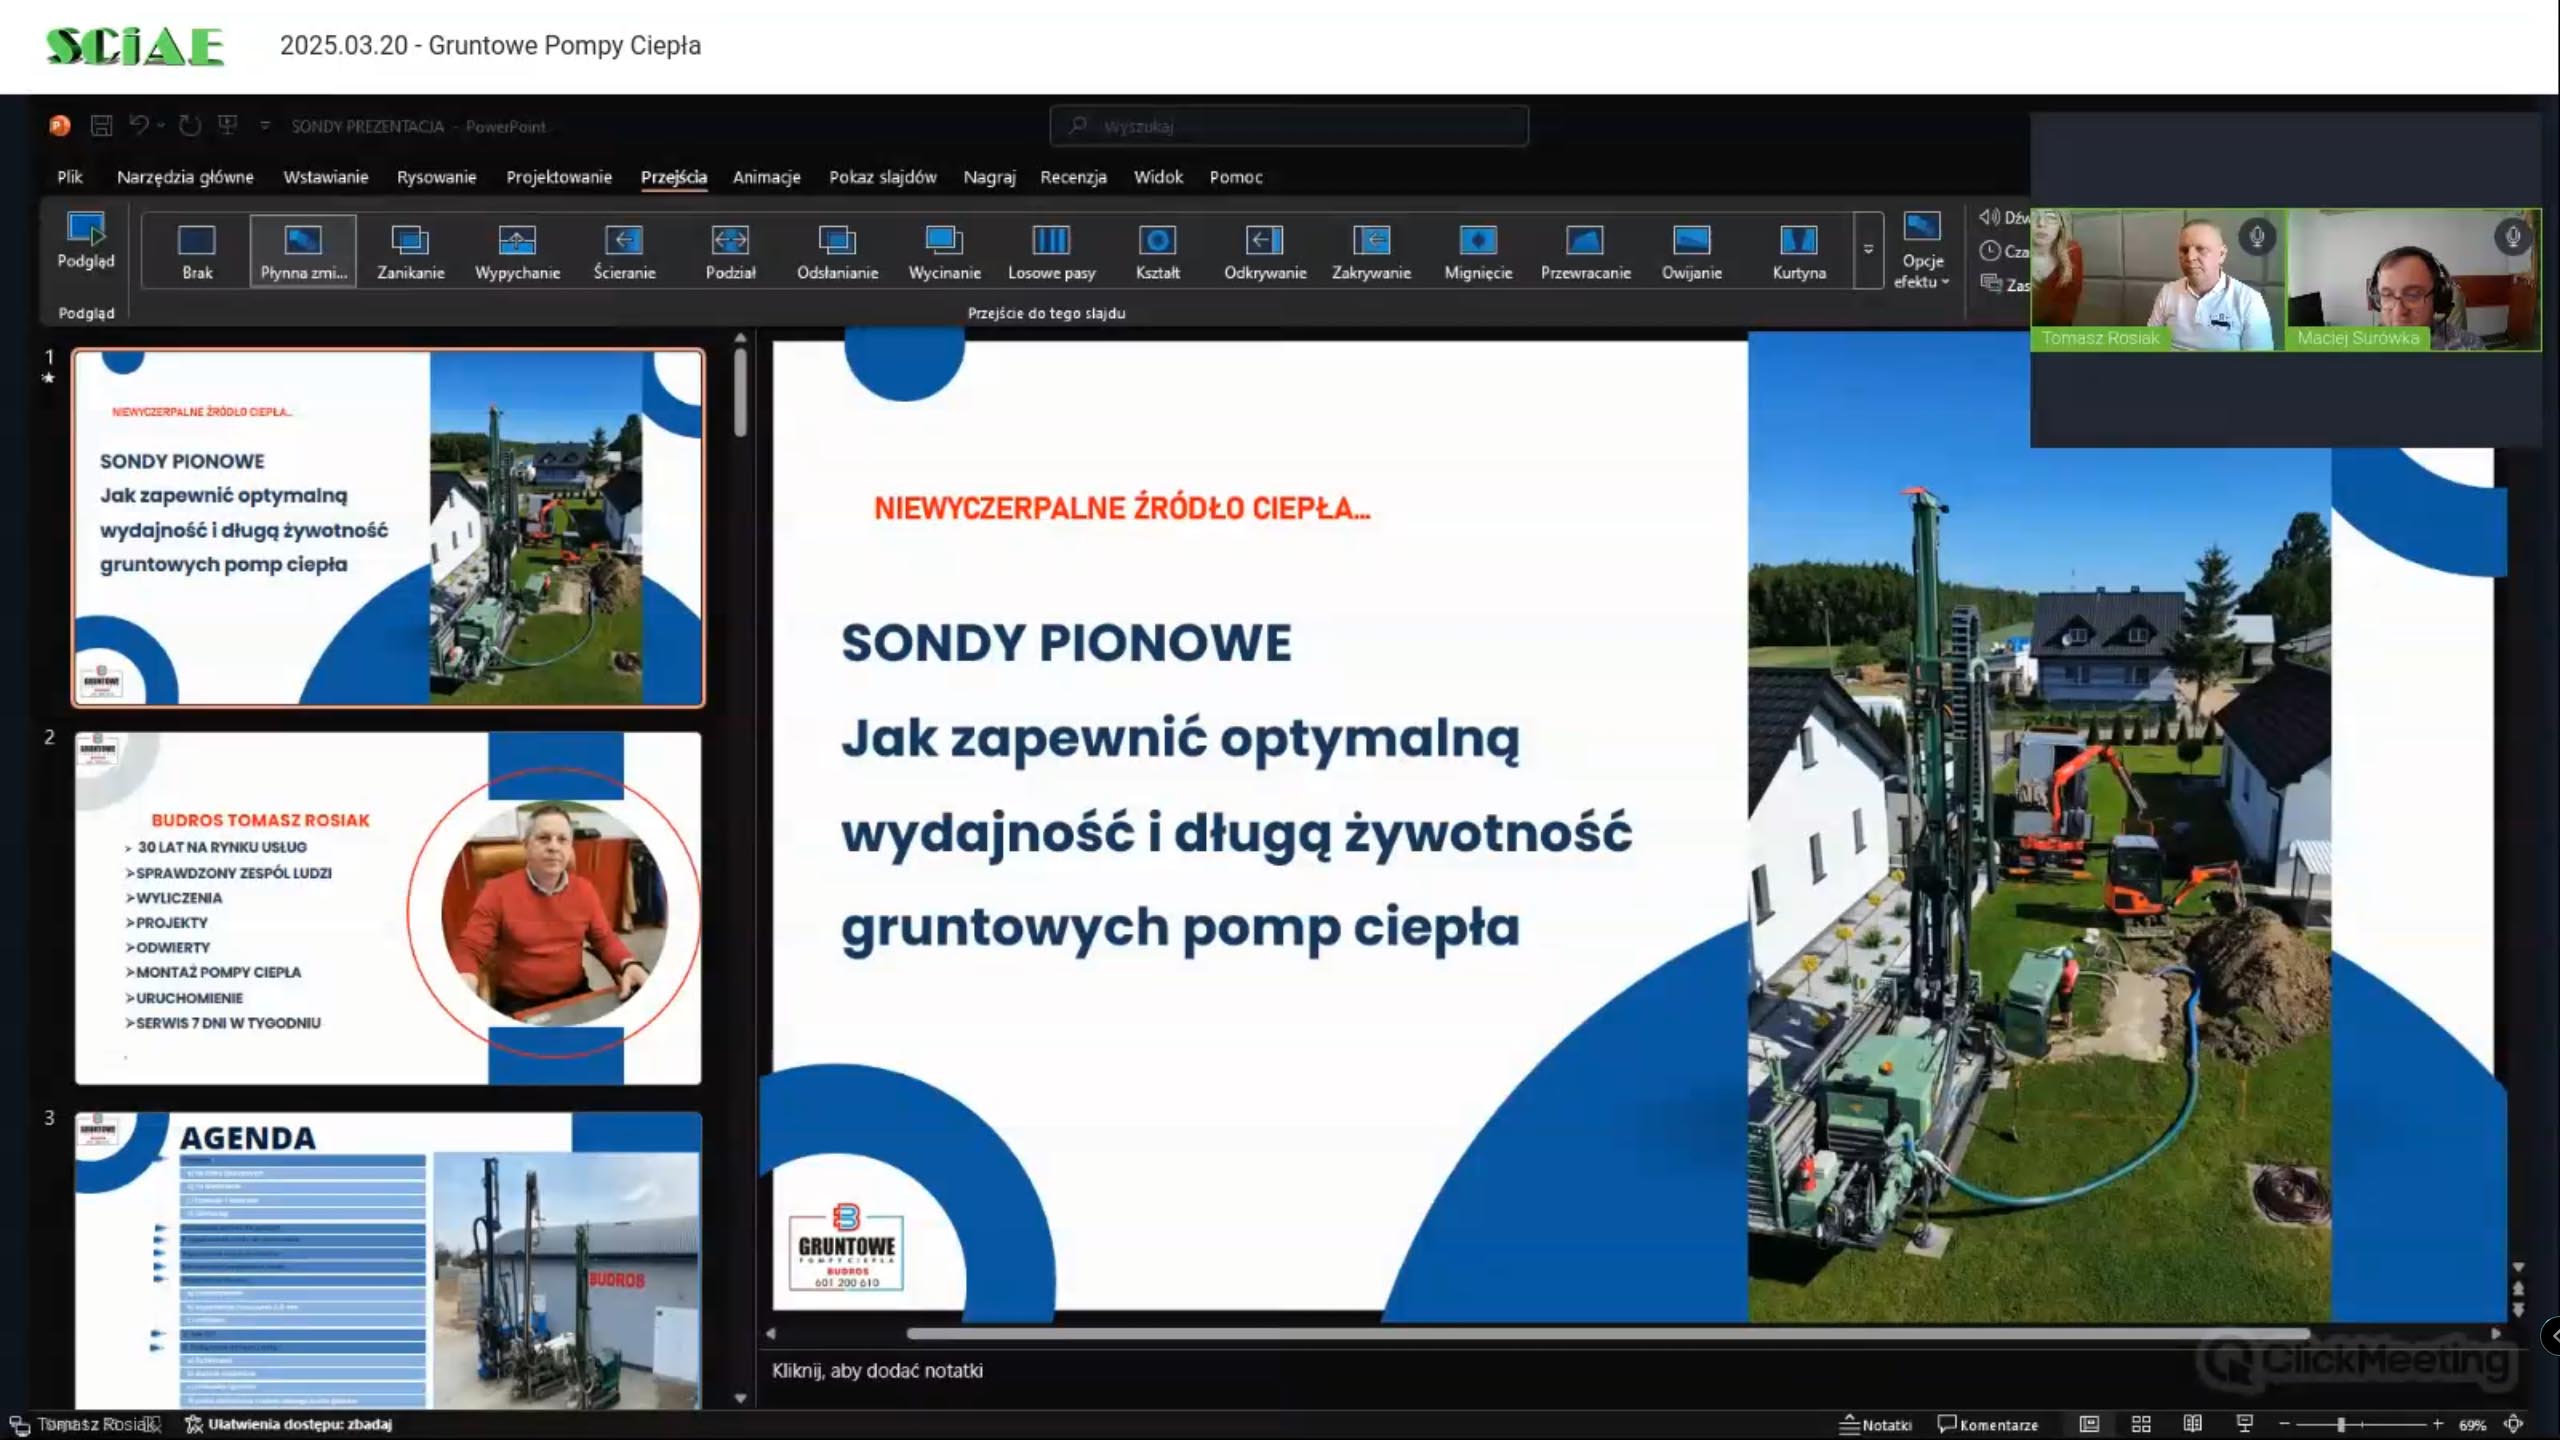The width and height of the screenshot is (2560, 1440).
Task: Open the Plik menu
Action: click(70, 177)
